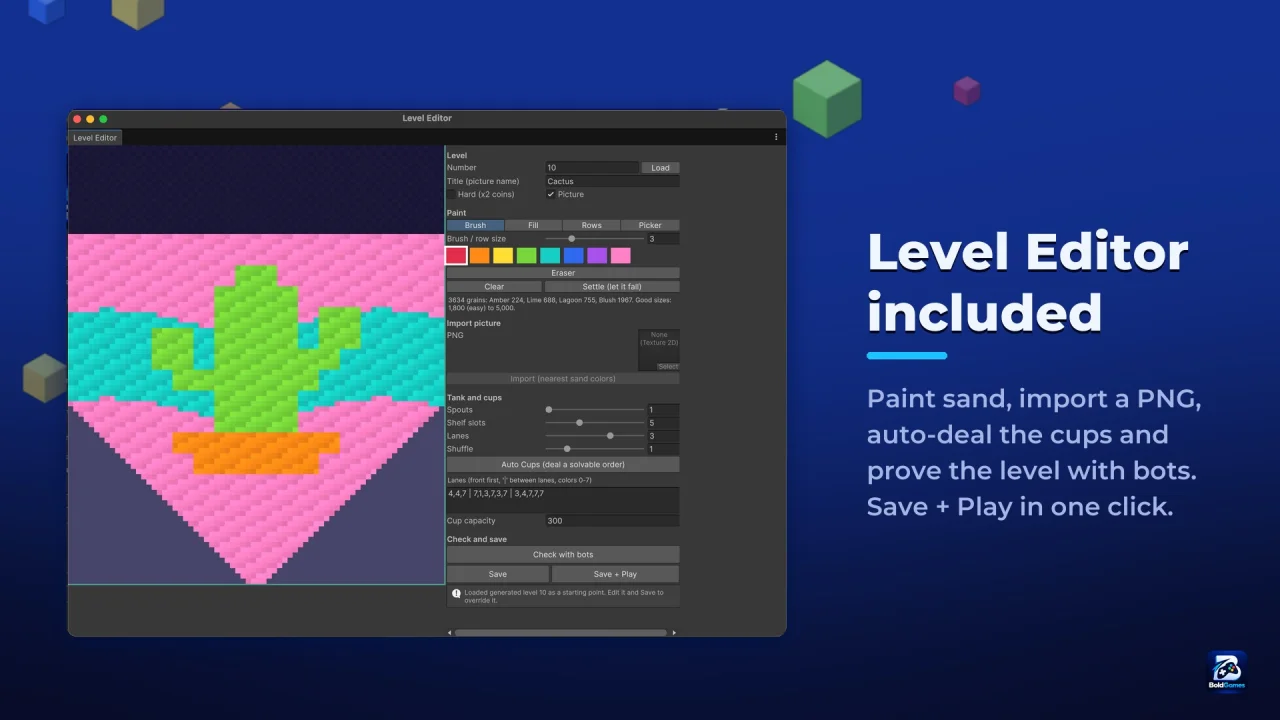The image size is (1280, 720).
Task: Click Import (nearest sand colors)
Action: click(x=563, y=379)
